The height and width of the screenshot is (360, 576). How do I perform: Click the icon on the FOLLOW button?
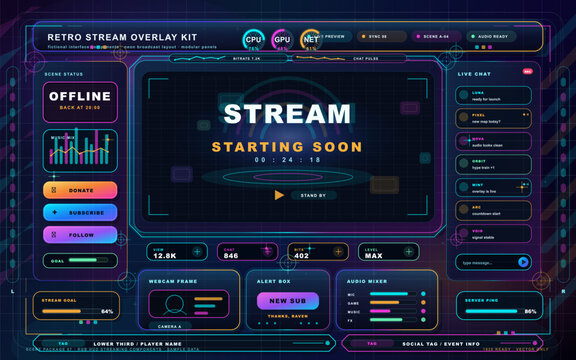coord(54,234)
